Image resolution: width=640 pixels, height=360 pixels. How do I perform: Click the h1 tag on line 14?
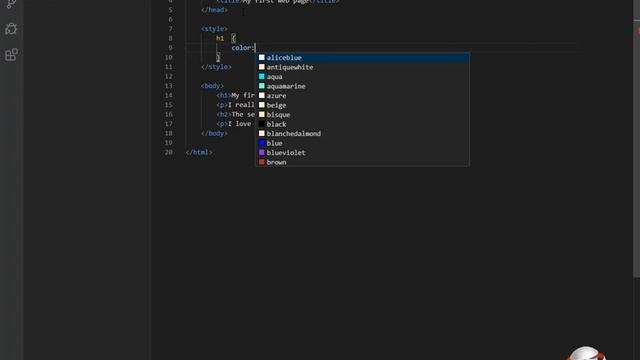(x=224, y=96)
